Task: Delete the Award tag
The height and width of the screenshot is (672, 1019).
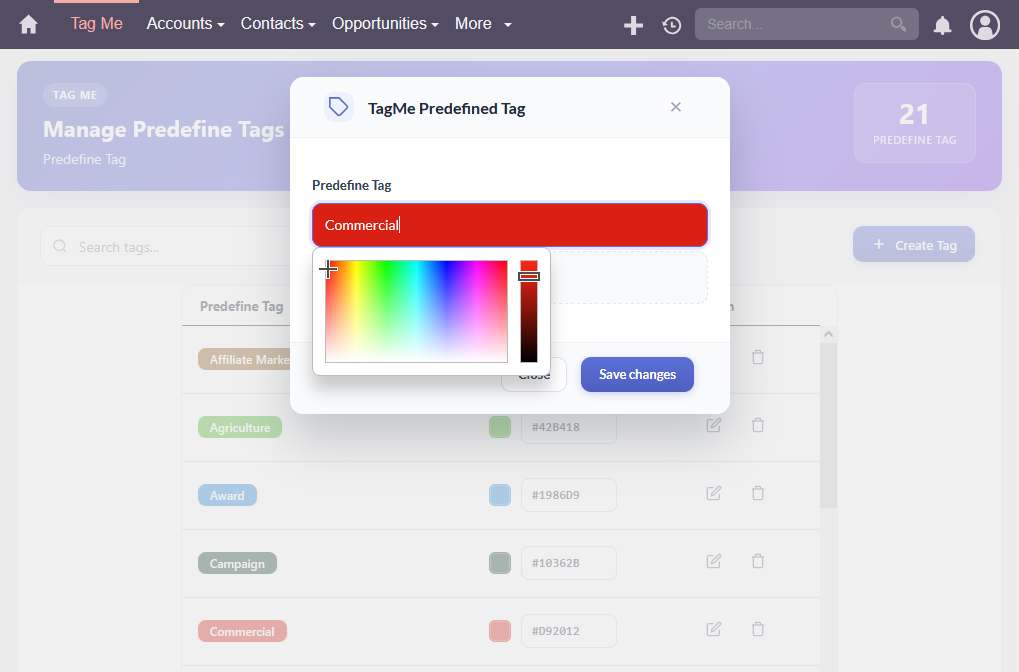Action: tap(758, 493)
